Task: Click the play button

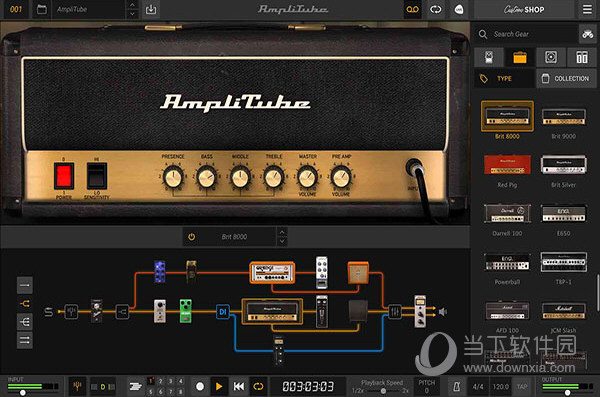Action: point(219,387)
